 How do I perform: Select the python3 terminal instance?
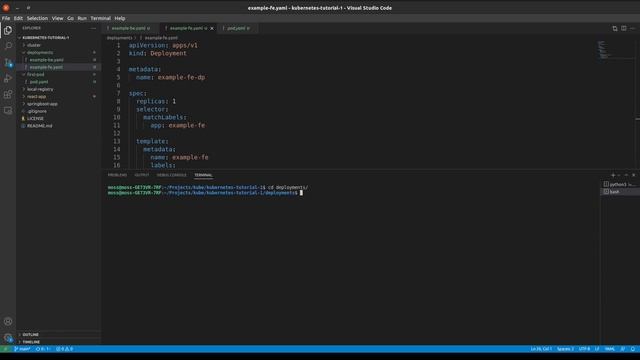[x=620, y=184]
